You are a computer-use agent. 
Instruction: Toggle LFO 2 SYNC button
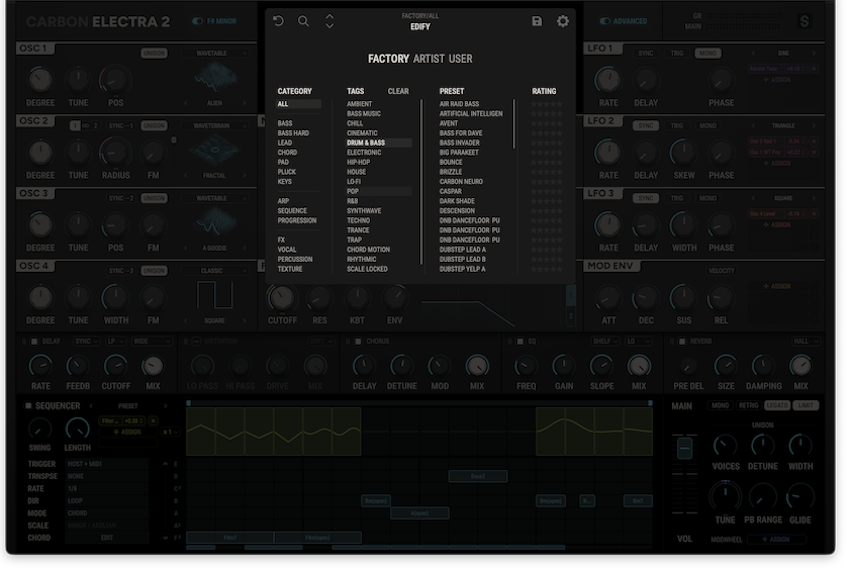pyautogui.click(x=645, y=126)
